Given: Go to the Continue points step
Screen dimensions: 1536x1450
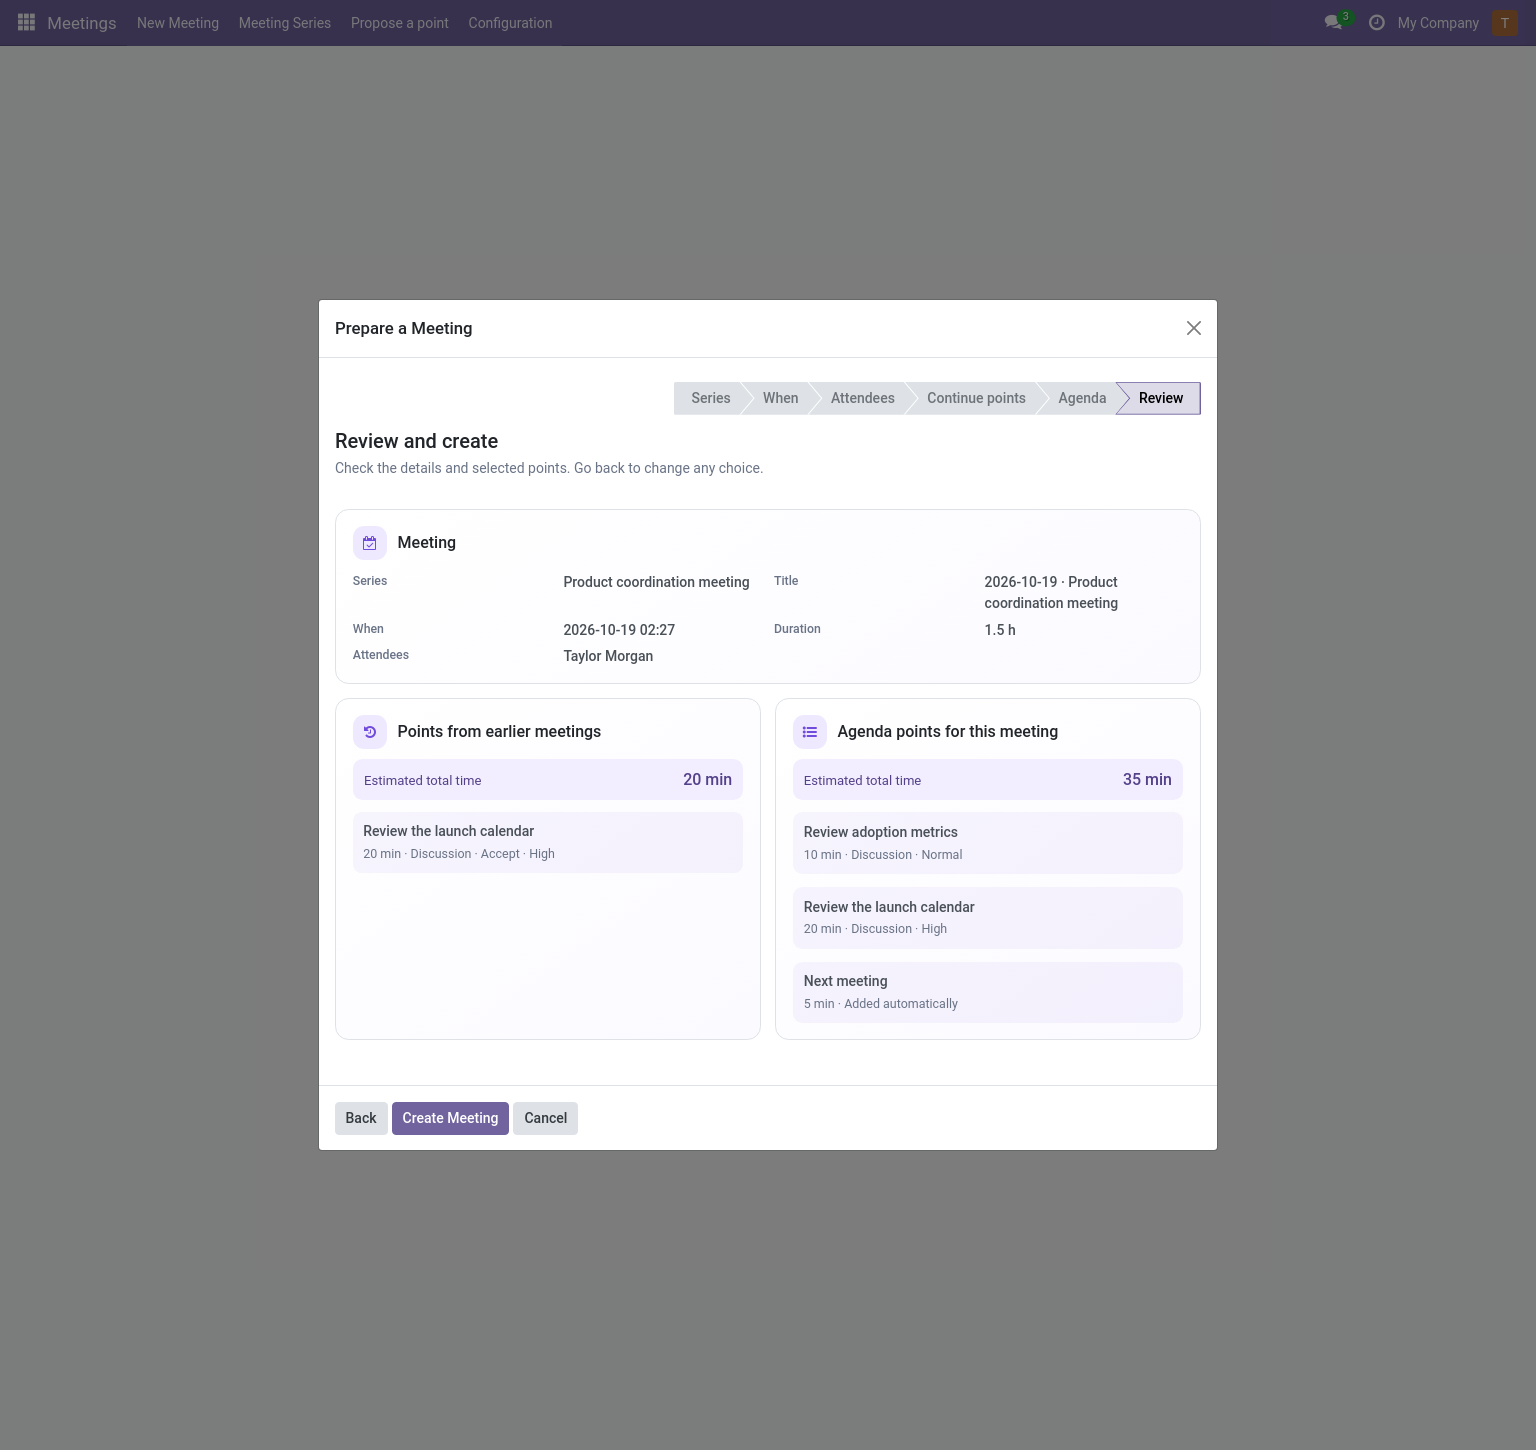Looking at the screenshot, I should (x=976, y=398).
